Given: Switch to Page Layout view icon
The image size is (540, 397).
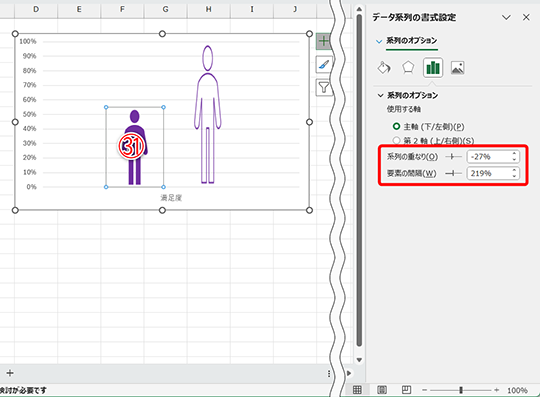Looking at the screenshot, I should click(382, 390).
